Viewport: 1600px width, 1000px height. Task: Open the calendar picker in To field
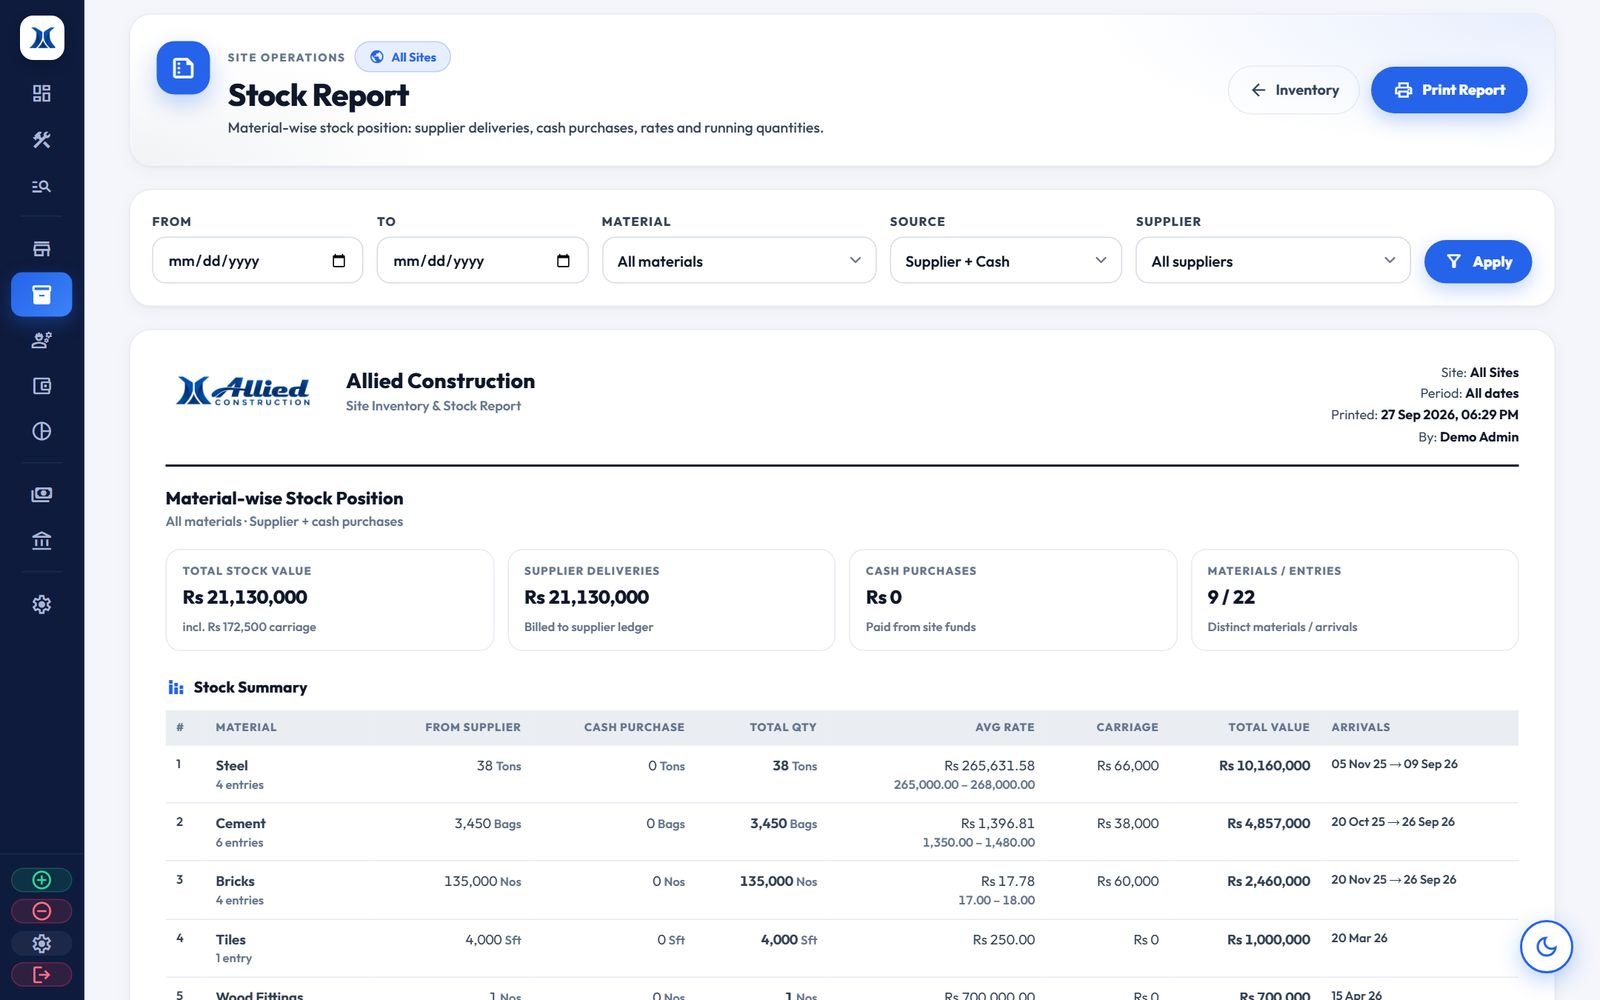(563, 261)
